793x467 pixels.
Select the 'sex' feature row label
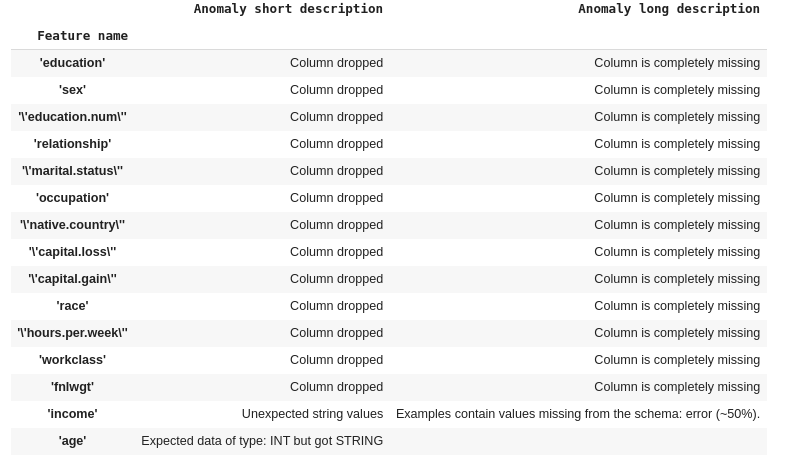(72, 90)
